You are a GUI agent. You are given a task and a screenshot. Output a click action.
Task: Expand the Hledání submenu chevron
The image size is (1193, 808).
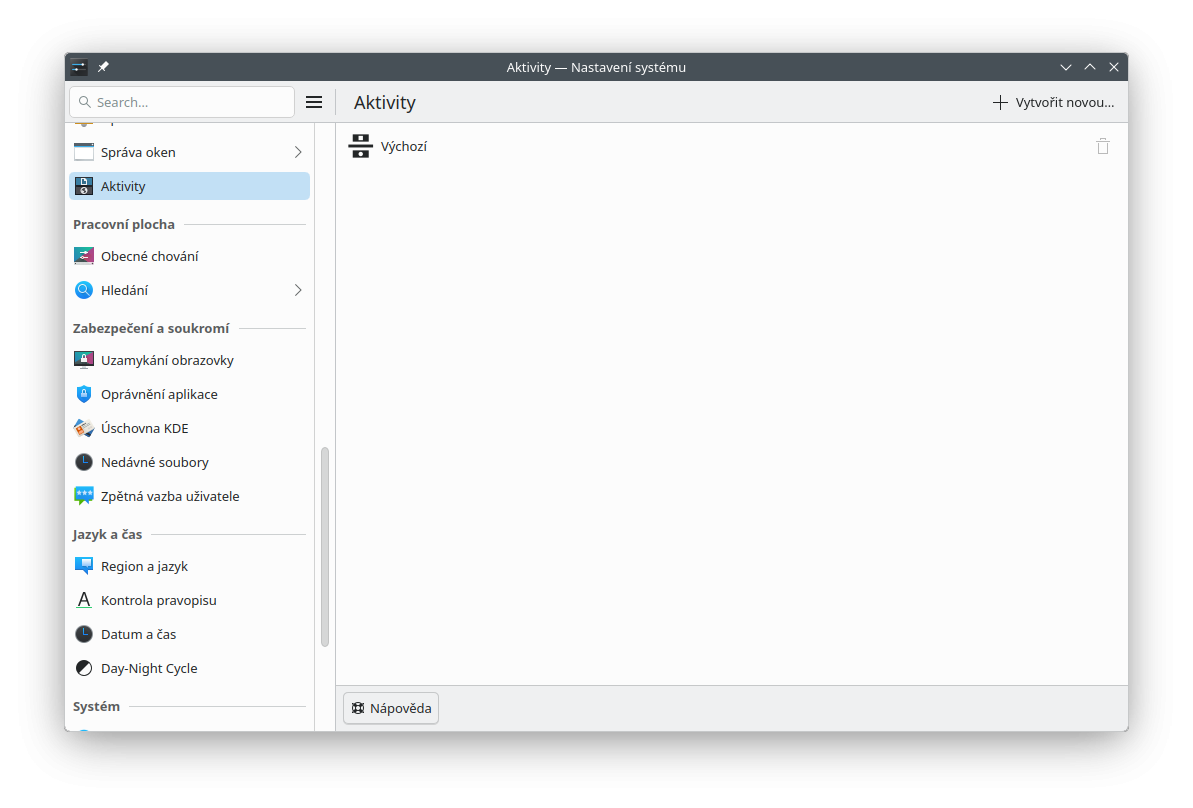click(x=297, y=290)
